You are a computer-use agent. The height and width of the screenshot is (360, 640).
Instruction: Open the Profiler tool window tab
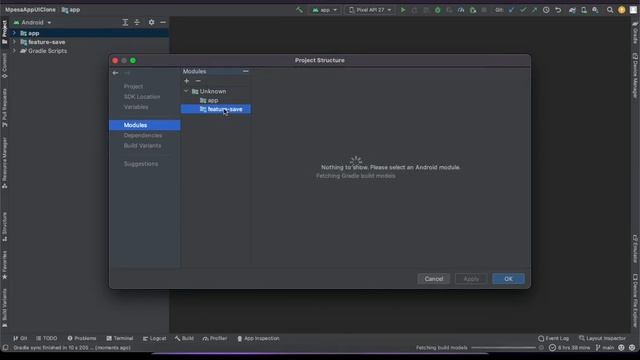[x=215, y=338]
